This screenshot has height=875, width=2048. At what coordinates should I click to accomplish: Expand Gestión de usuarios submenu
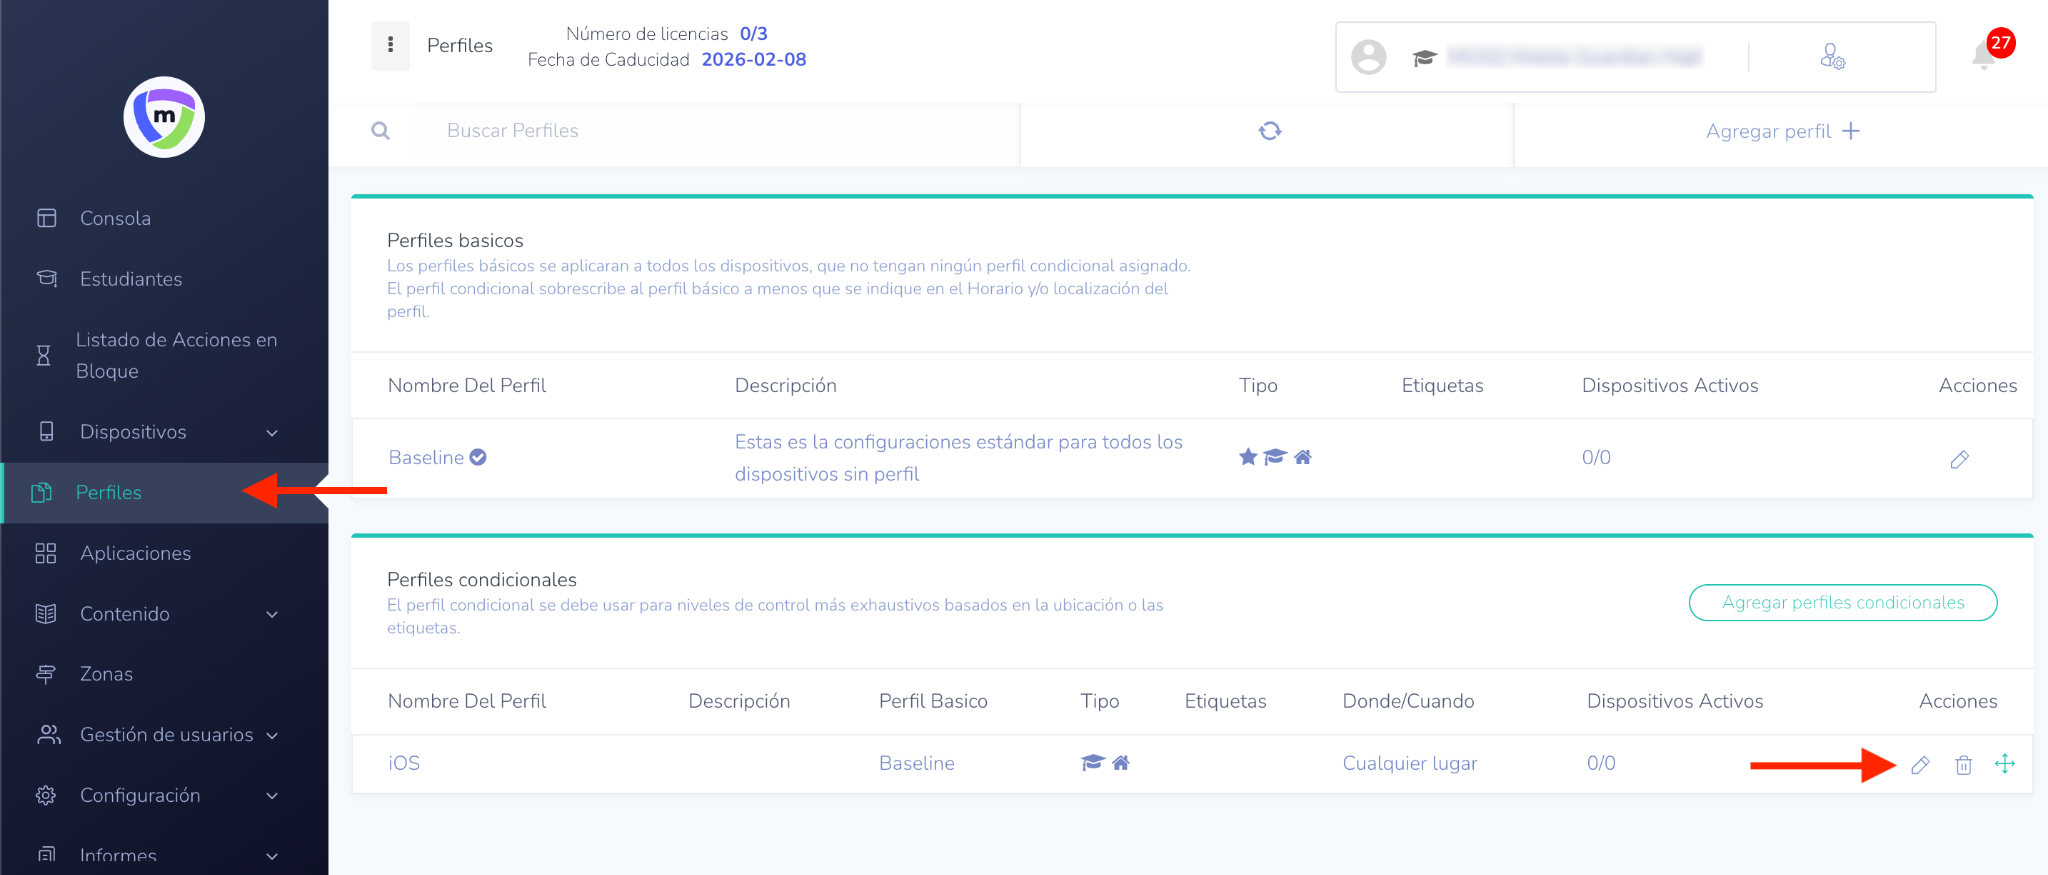pos(272,735)
